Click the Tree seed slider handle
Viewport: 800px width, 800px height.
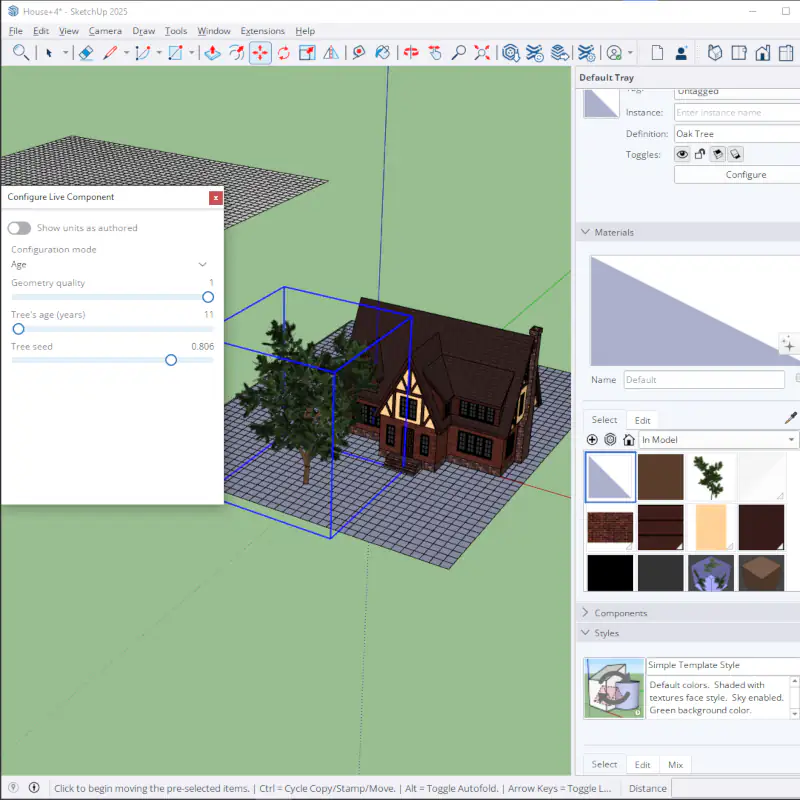pyautogui.click(x=171, y=360)
